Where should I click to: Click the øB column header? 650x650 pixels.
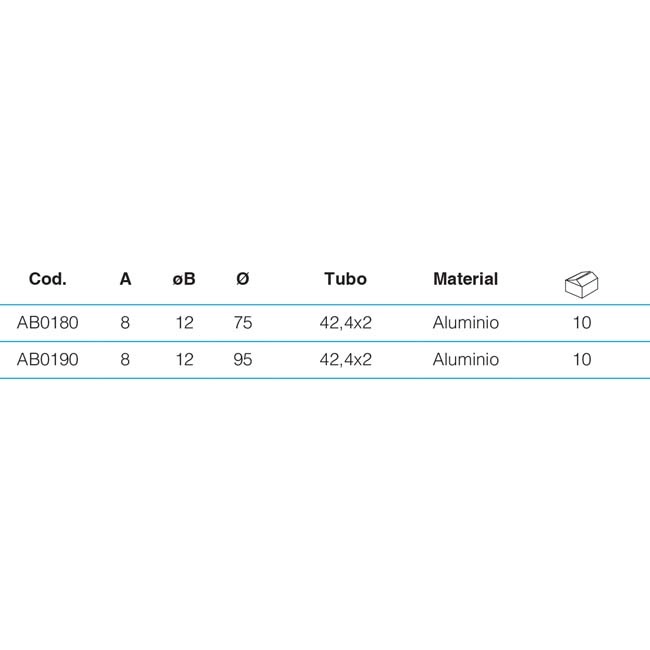tap(184, 279)
